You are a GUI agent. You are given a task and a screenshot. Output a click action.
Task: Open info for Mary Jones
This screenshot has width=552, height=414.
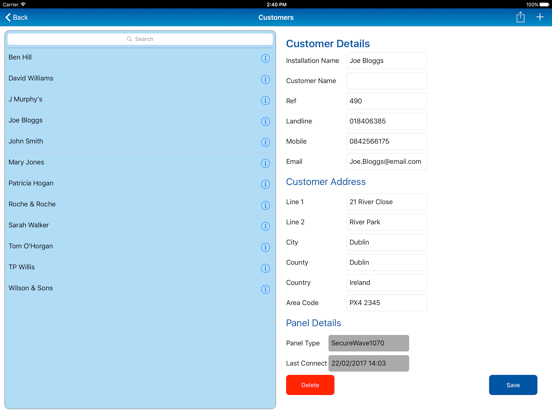tap(265, 163)
